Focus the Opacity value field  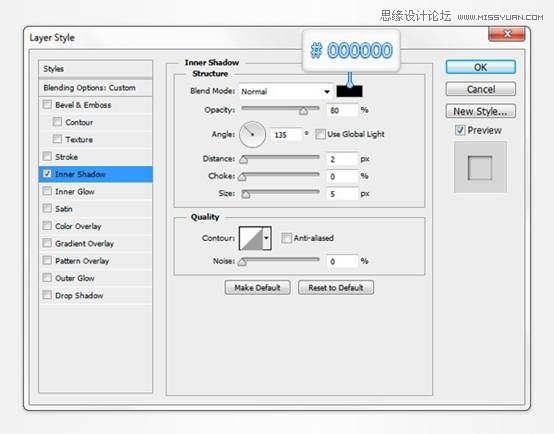click(x=342, y=110)
